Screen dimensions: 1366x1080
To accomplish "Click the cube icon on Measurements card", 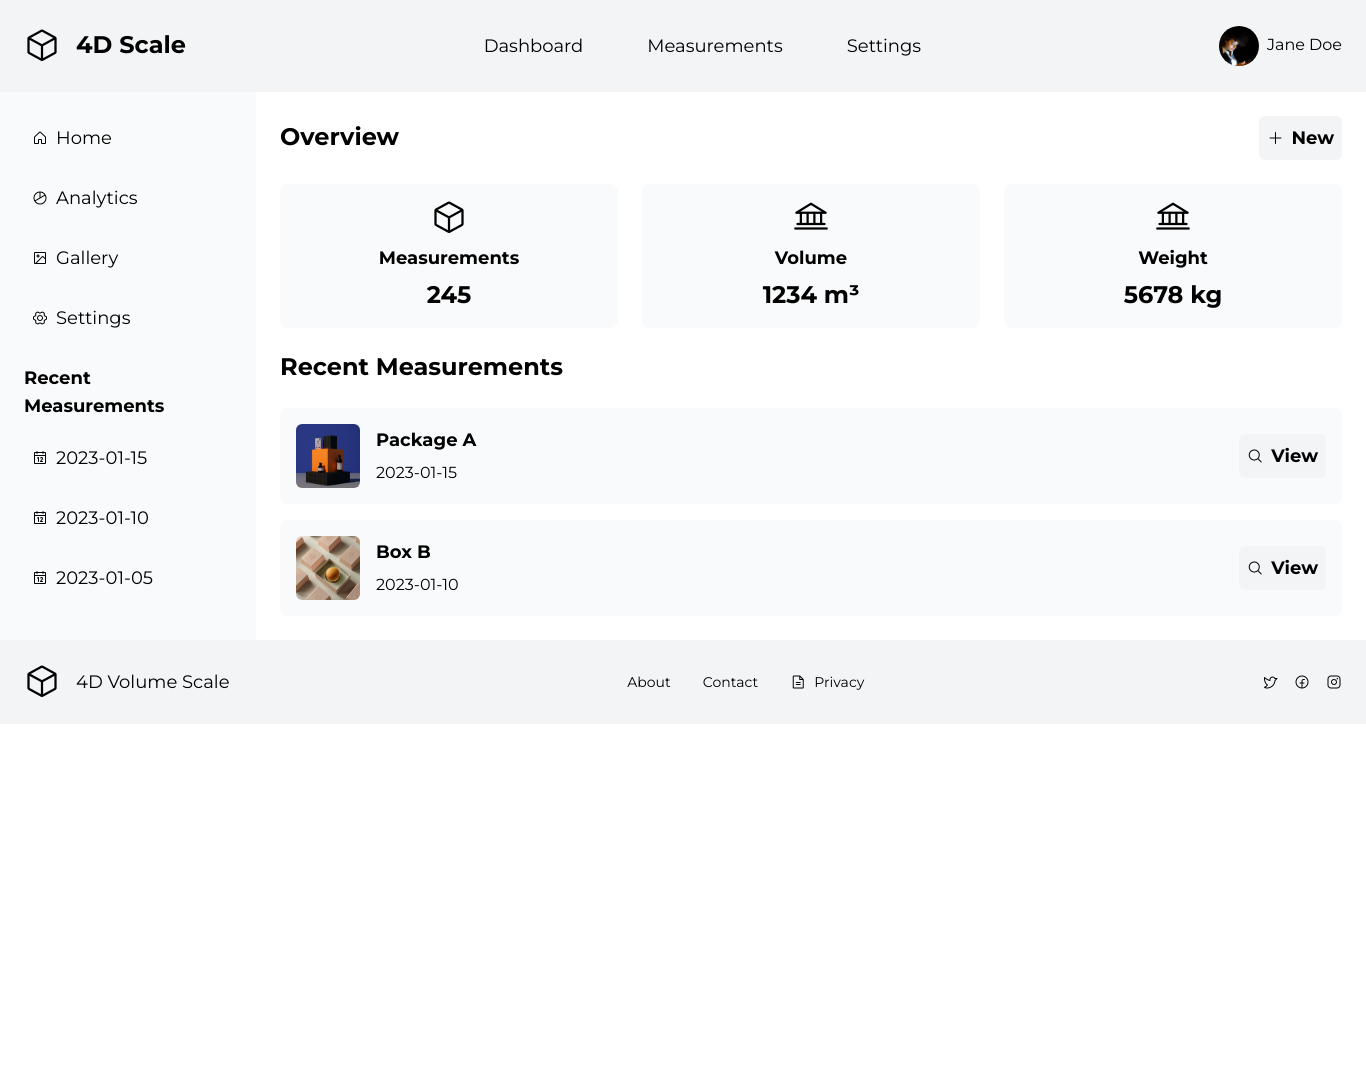I will (x=449, y=217).
